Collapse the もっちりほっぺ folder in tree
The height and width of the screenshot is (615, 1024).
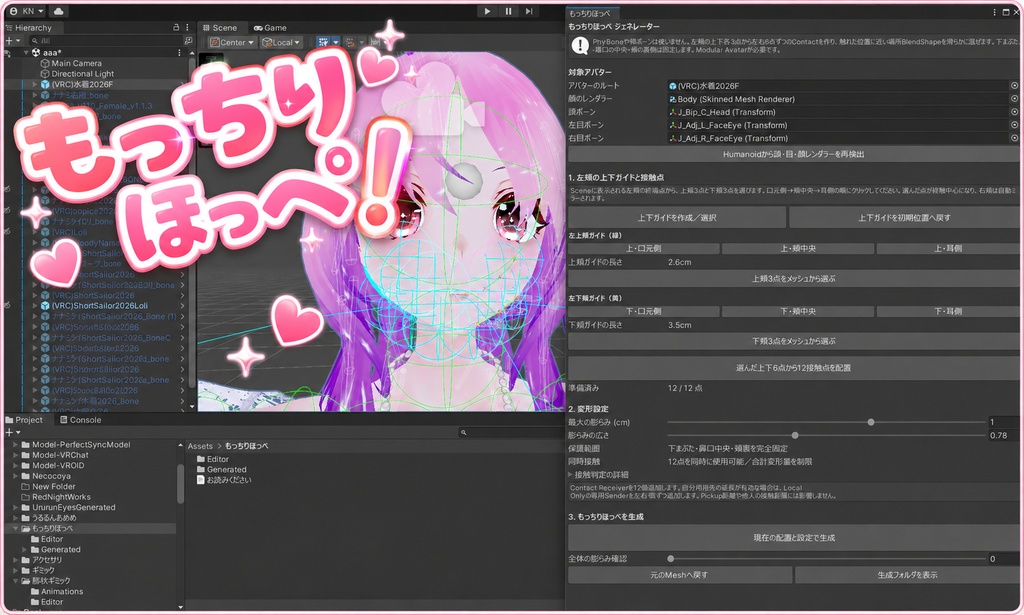pyautogui.click(x=16, y=528)
